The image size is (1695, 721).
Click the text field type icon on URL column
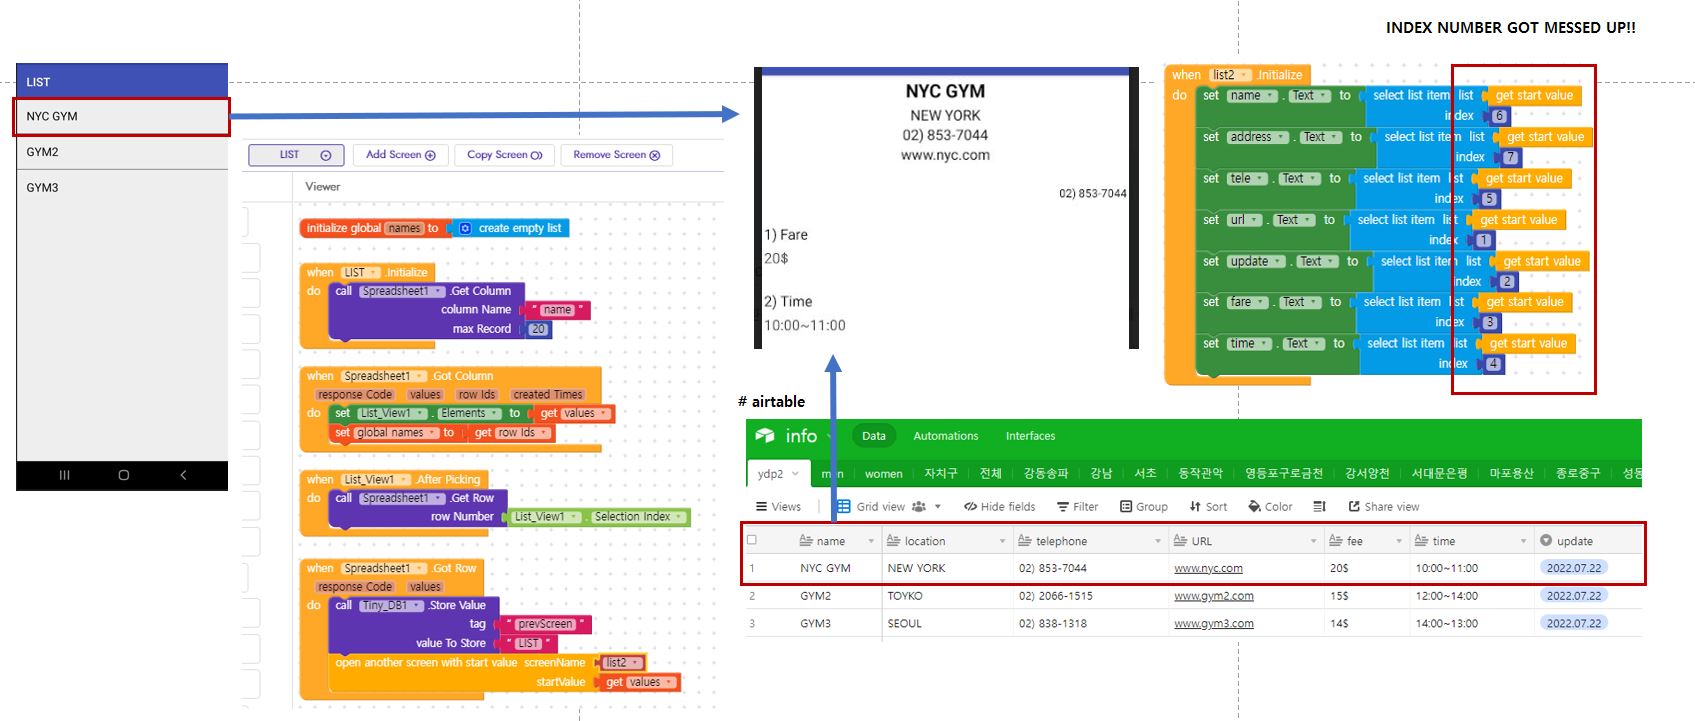(1180, 541)
